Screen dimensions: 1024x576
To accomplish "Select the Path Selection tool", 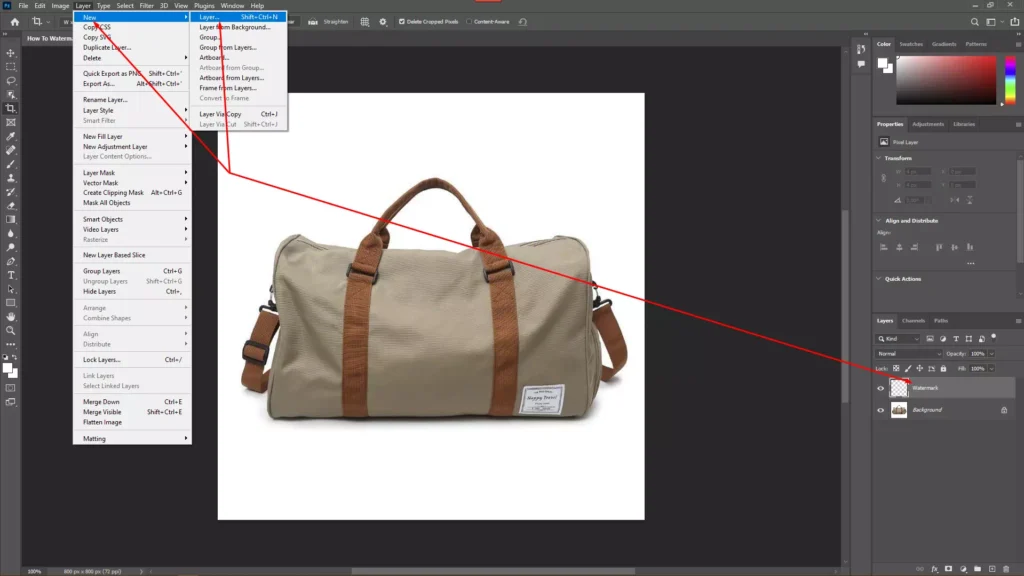I will (10, 289).
